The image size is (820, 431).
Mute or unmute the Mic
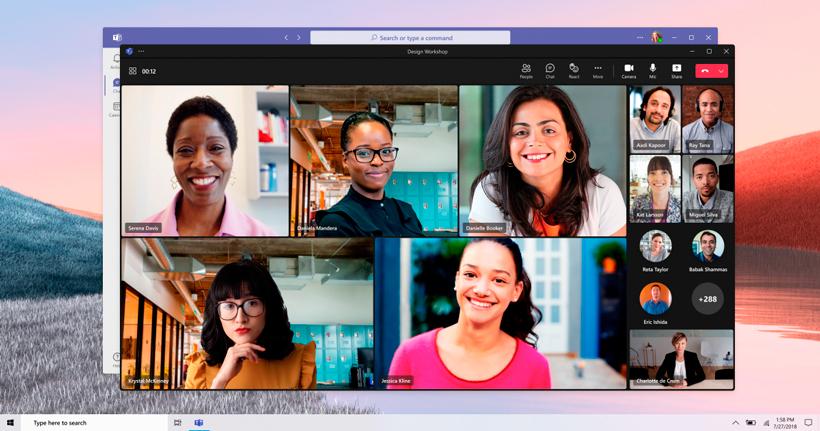[653, 70]
